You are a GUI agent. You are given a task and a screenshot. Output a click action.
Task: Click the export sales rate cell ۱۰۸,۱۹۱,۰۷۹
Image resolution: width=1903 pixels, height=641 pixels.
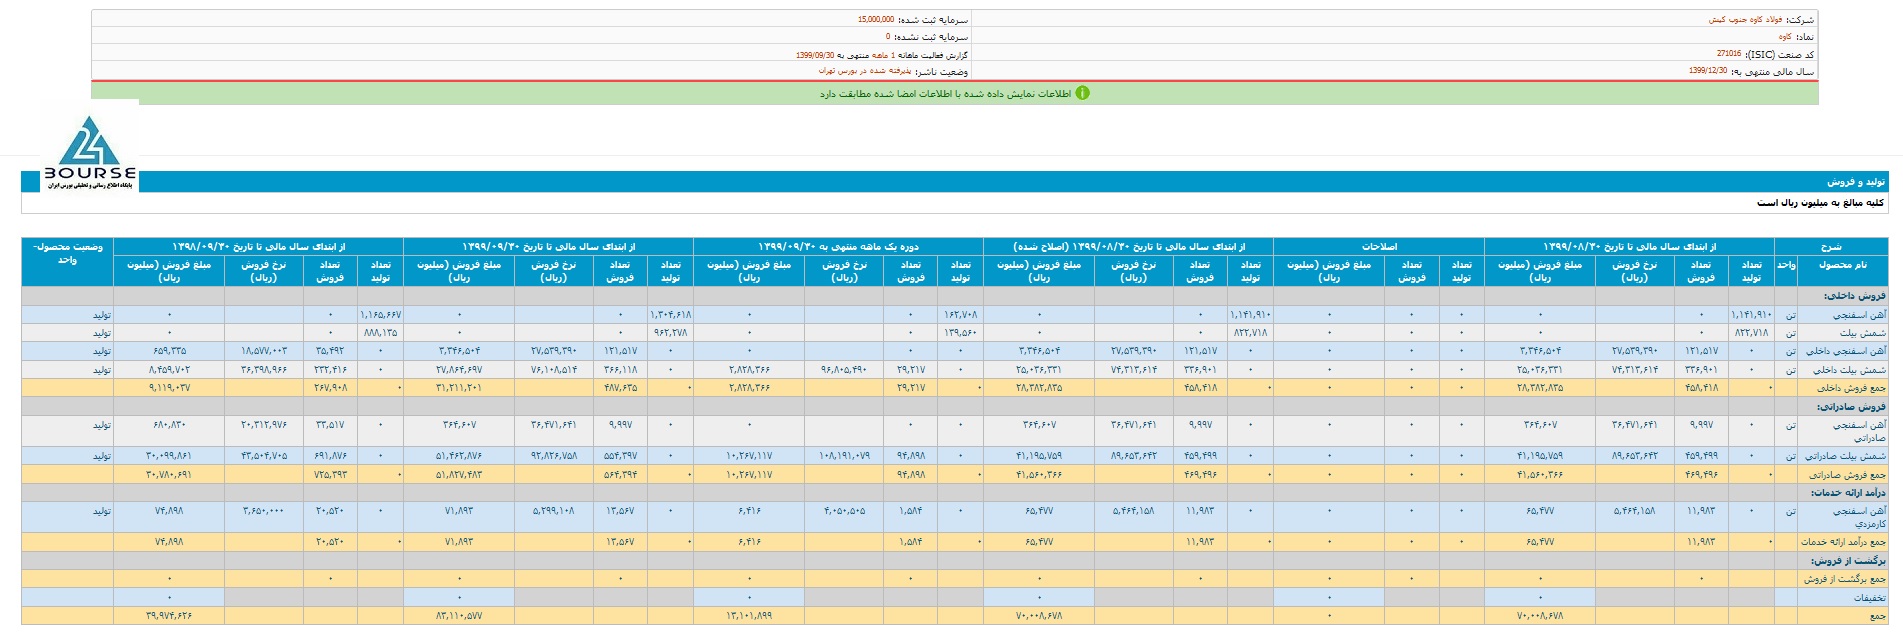843,456
